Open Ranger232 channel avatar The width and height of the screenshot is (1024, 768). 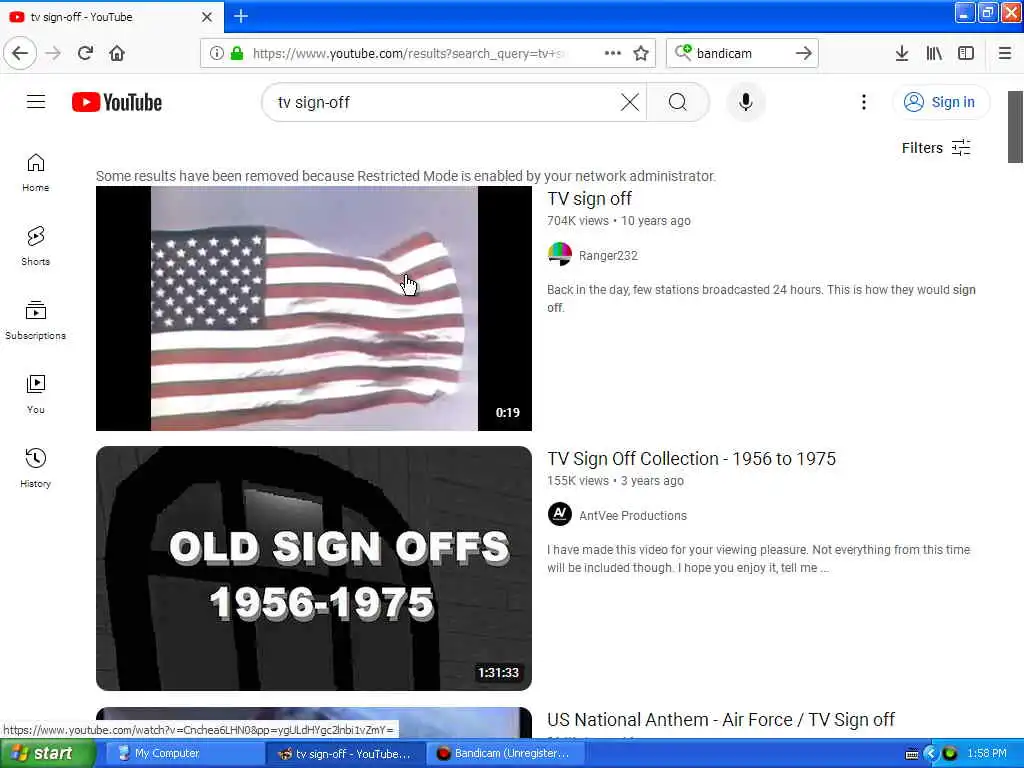click(560, 255)
